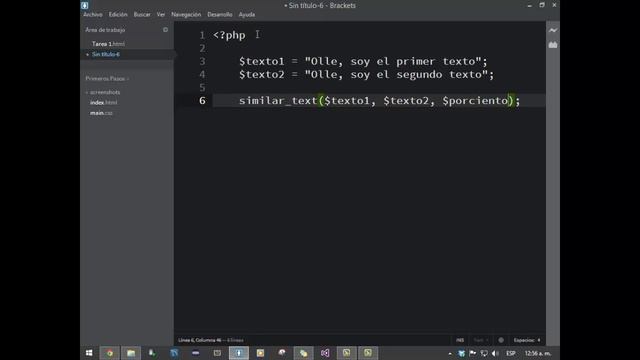Open the Desarrollo menu

click(220, 14)
